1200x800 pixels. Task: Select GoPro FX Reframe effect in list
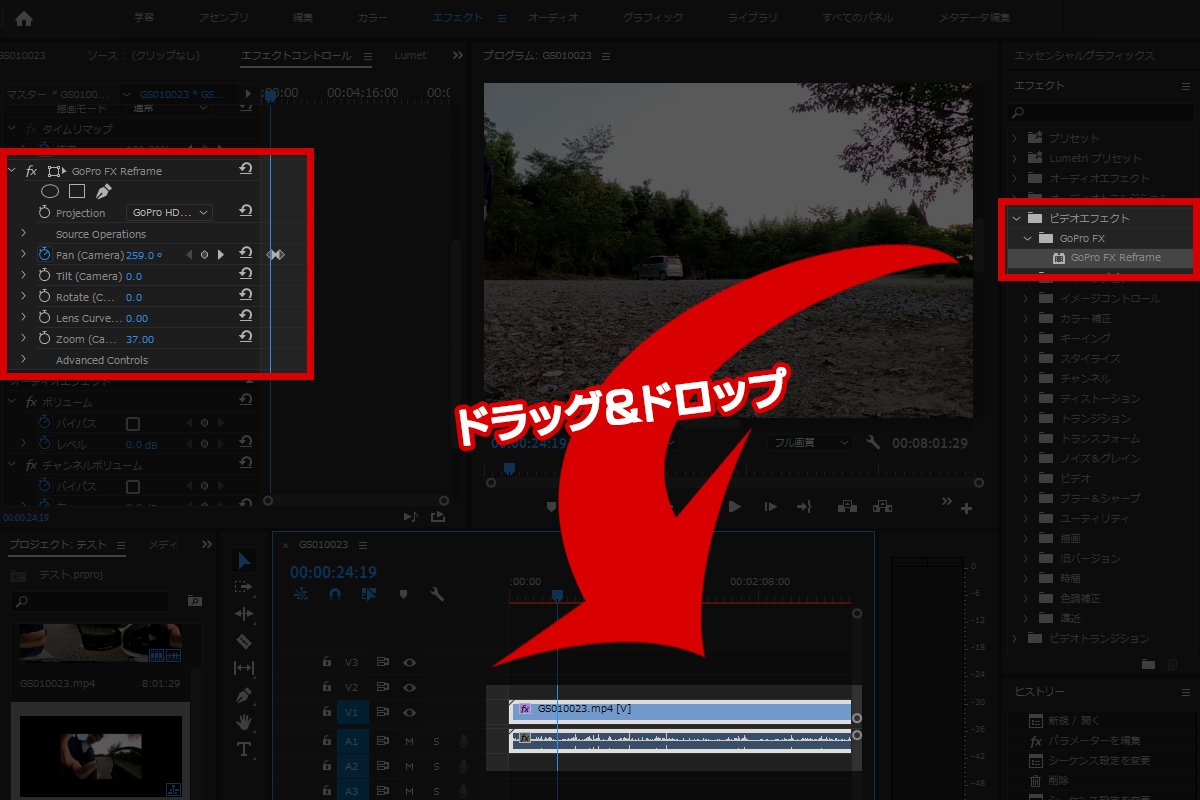click(x=1115, y=258)
